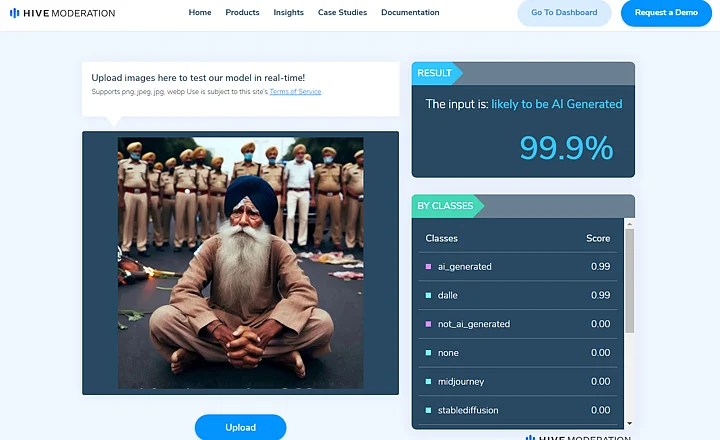This screenshot has height=440, width=720.
Task: Open the Terms of Service link
Action: pyautogui.click(x=295, y=92)
